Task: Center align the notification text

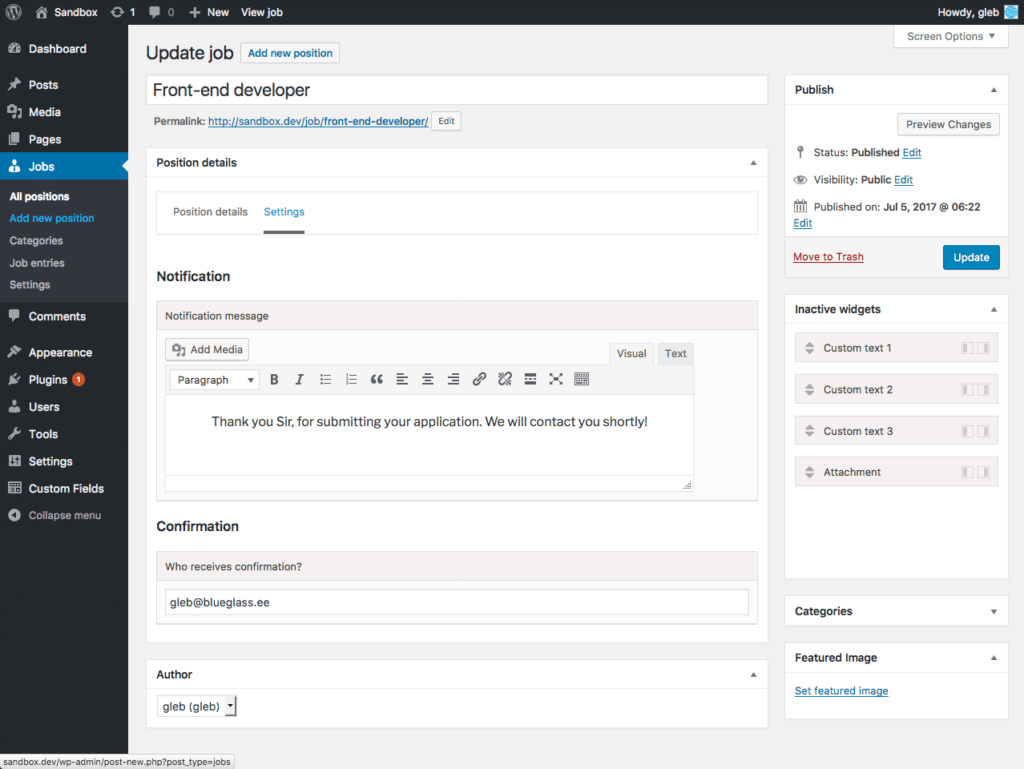Action: [x=428, y=380]
